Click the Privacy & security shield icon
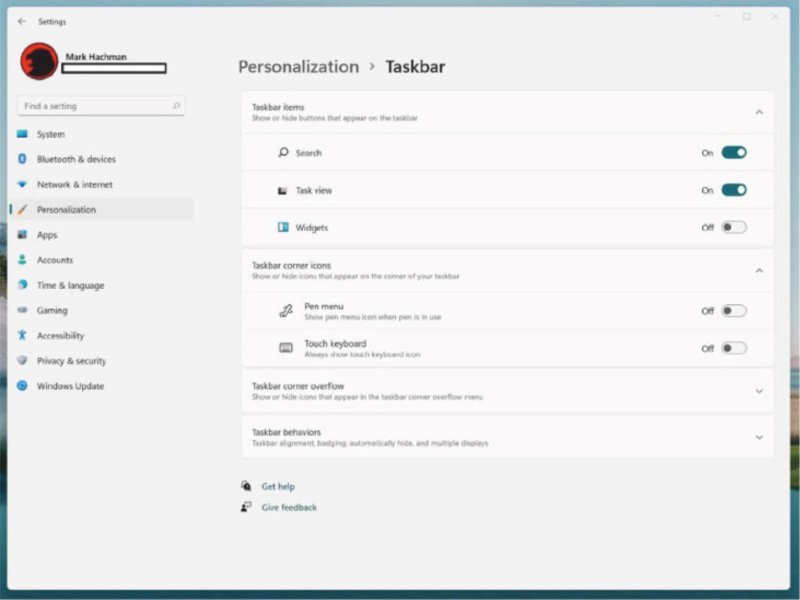This screenshot has width=800, height=600. point(22,361)
